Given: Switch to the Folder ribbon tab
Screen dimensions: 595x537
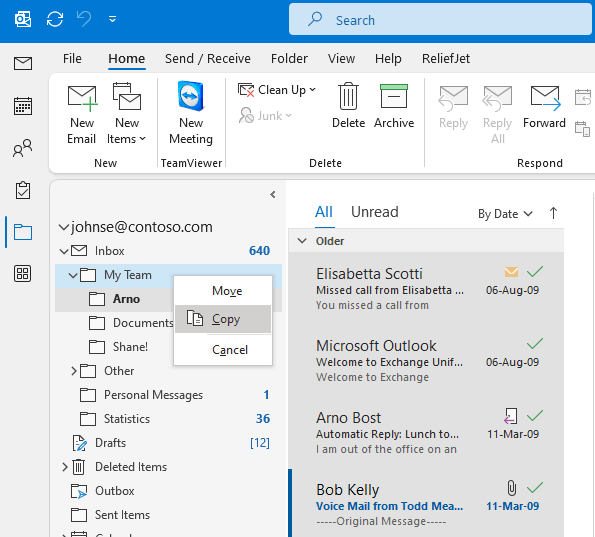Looking at the screenshot, I should click(x=289, y=58).
